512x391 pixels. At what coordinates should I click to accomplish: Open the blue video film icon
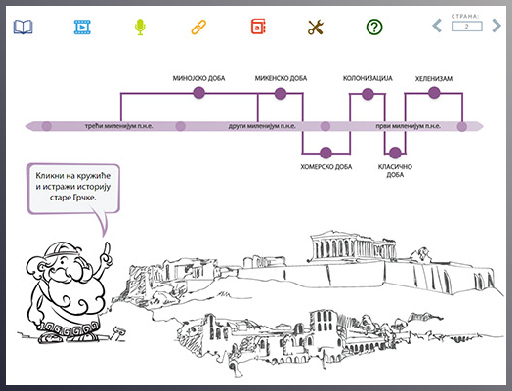82,27
